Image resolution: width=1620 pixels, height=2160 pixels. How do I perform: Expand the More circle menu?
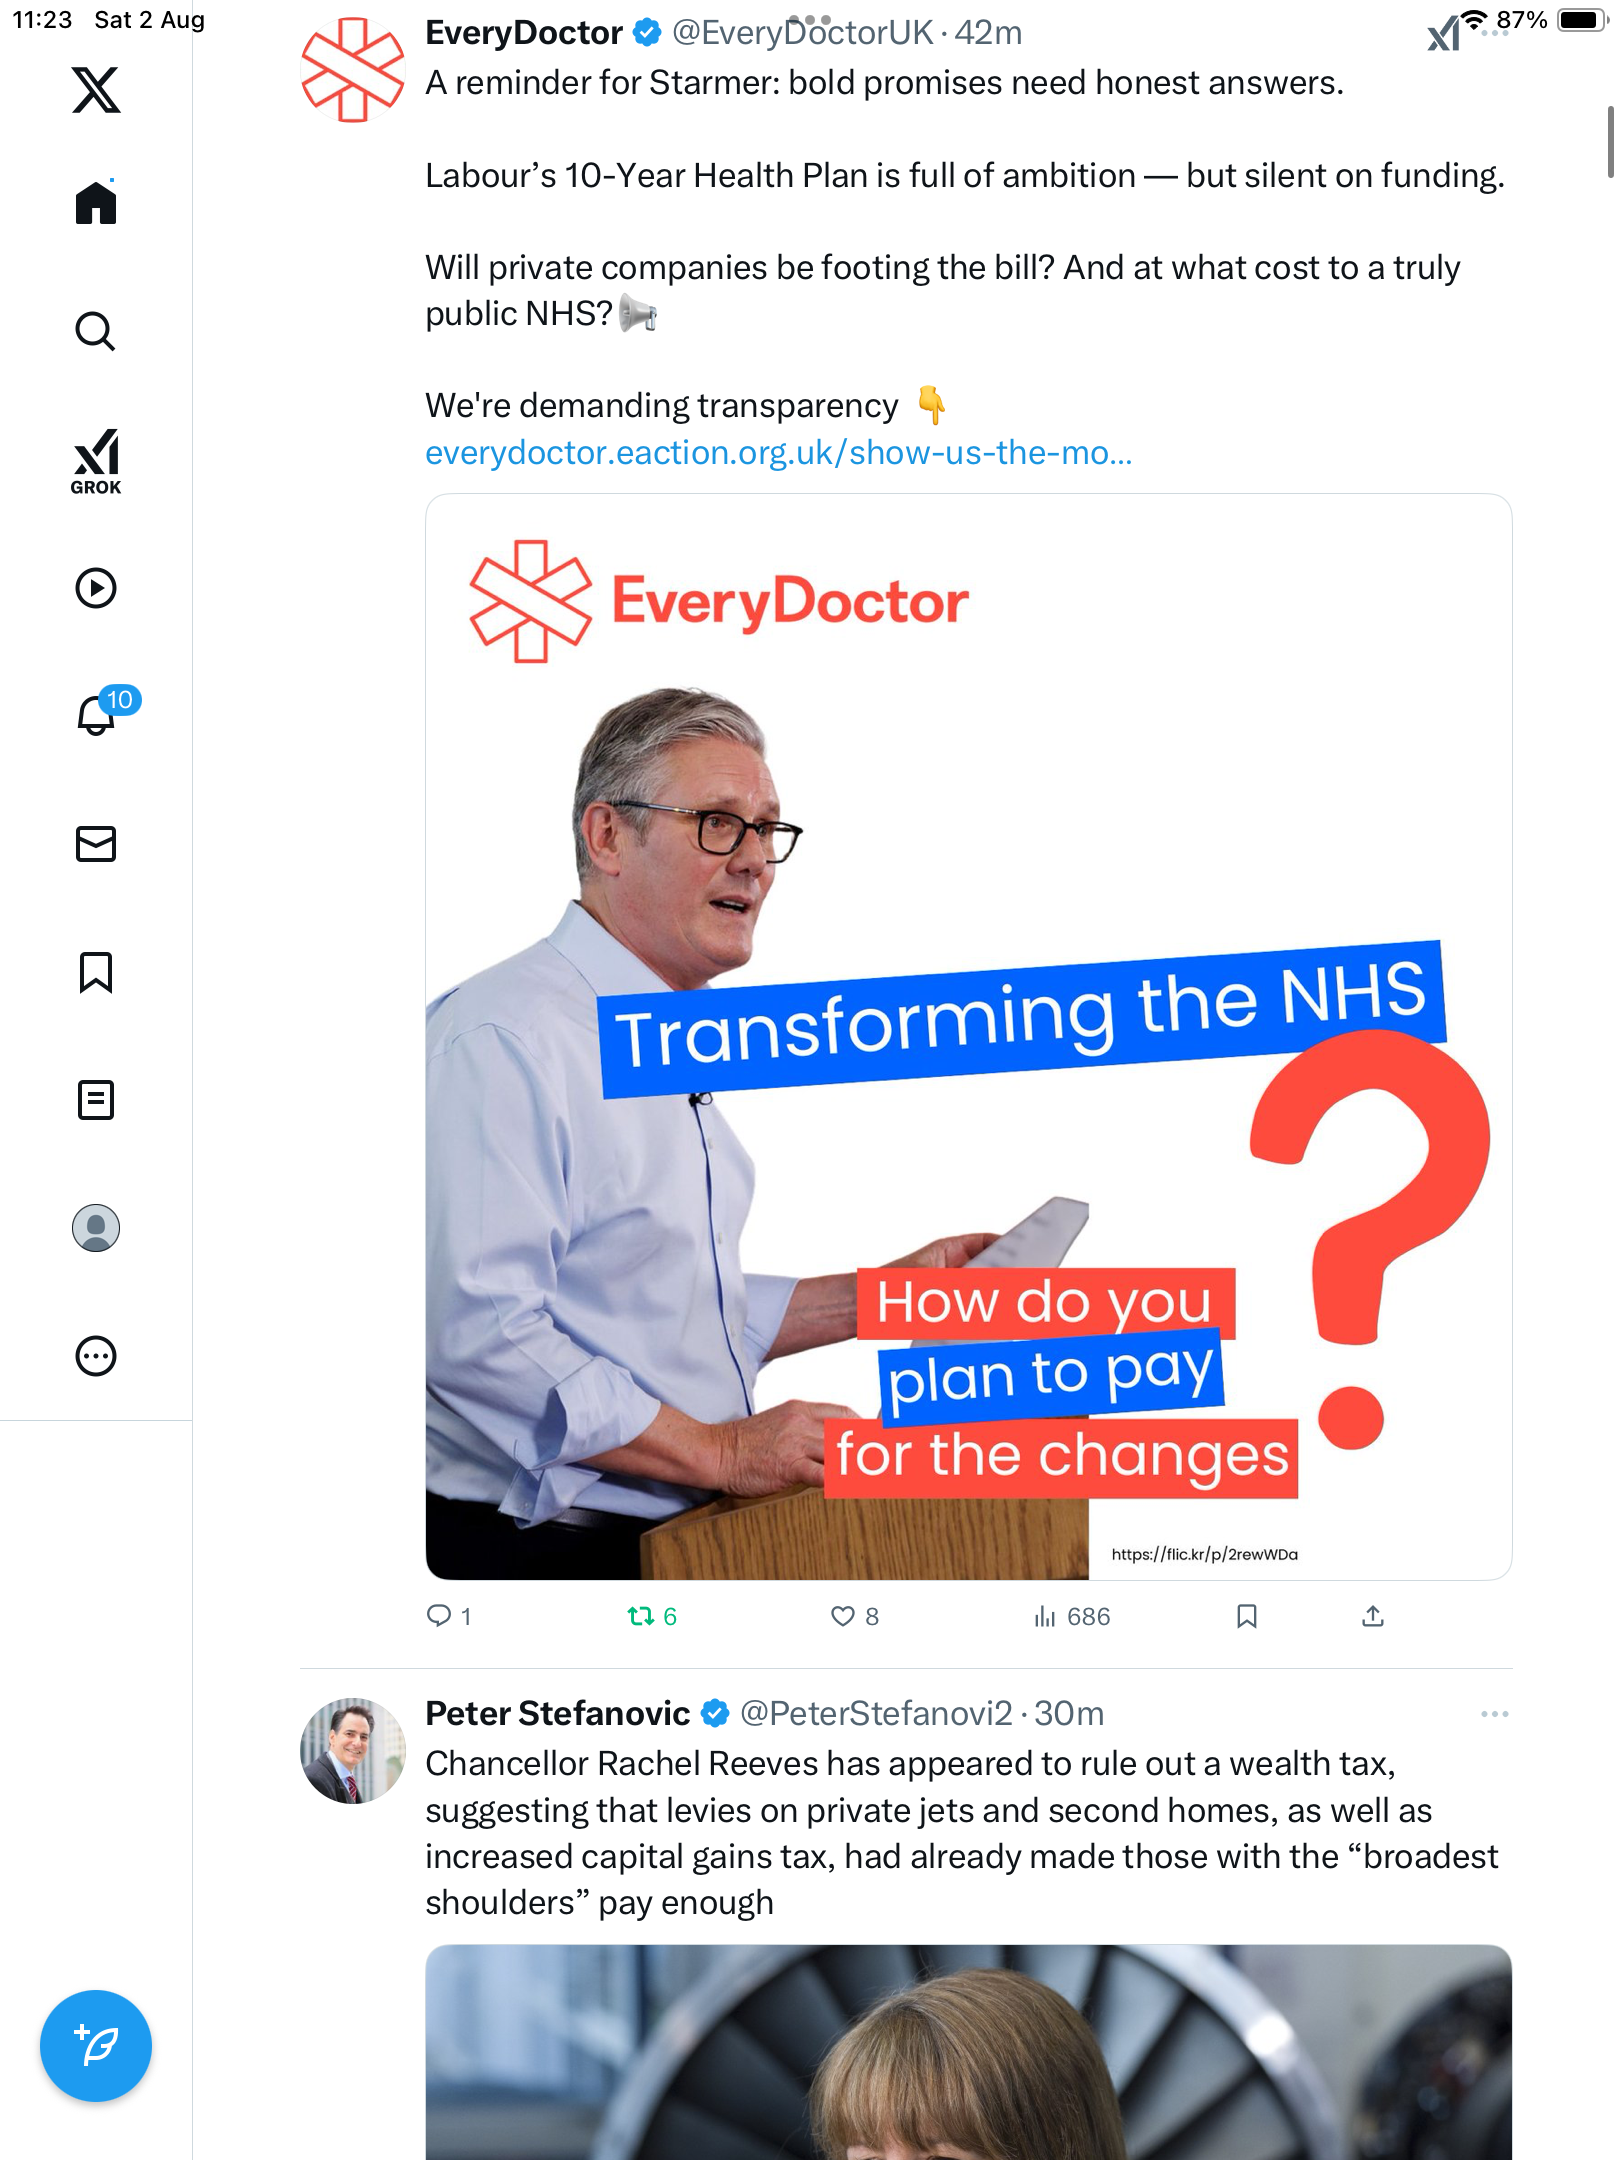point(96,1356)
